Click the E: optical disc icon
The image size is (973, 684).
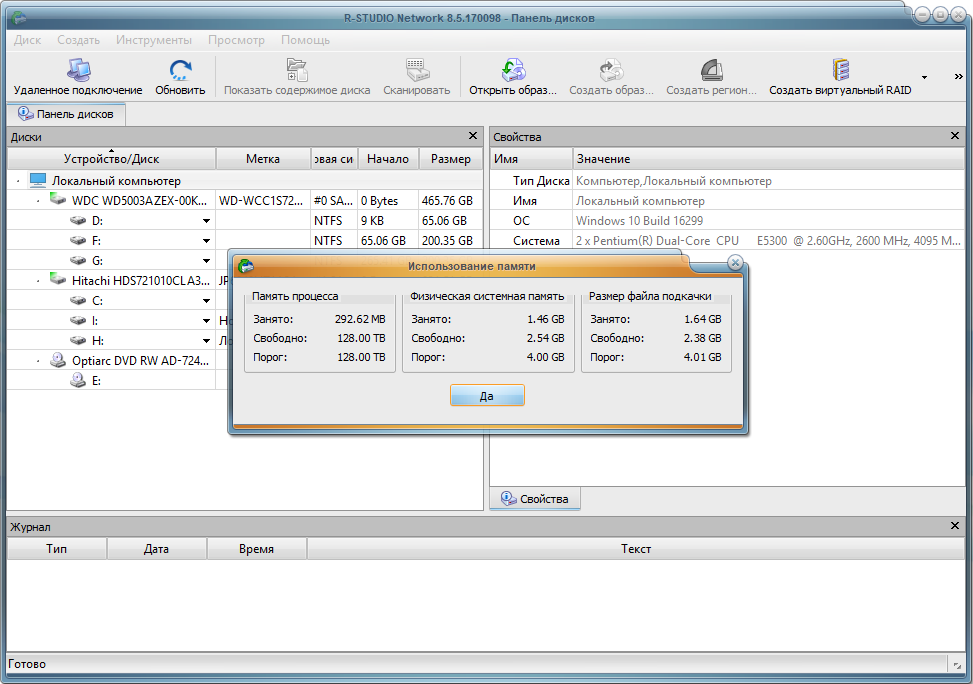(x=78, y=380)
